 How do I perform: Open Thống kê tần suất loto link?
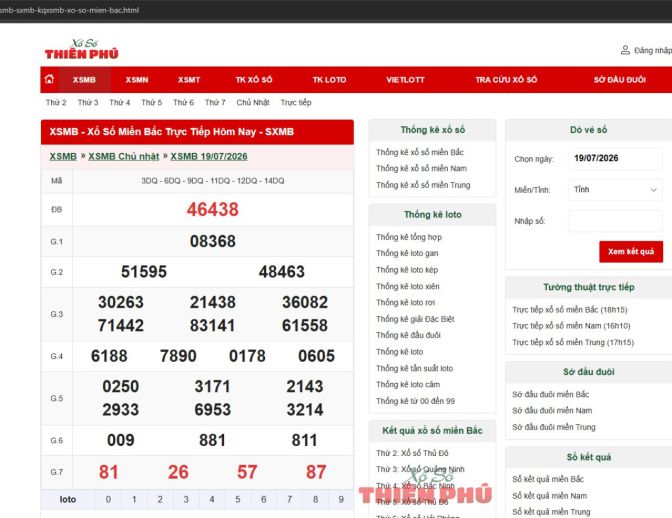414,368
